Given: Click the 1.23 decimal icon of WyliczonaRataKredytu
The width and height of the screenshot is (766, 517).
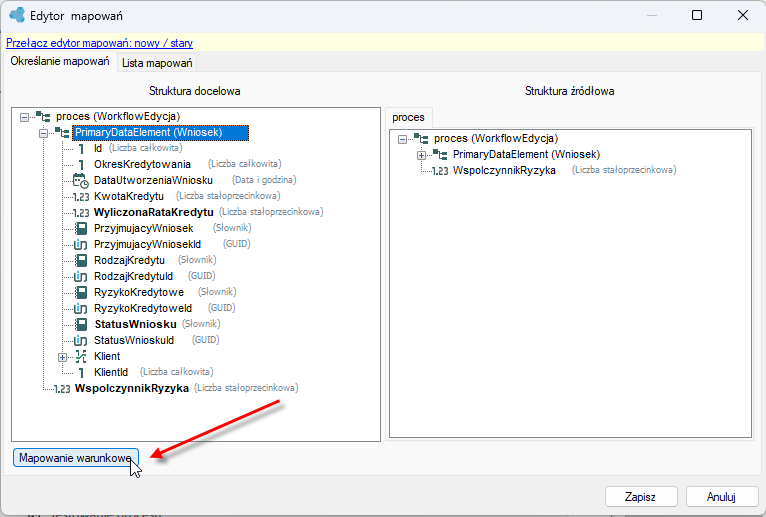Looking at the screenshot, I should tap(81, 213).
